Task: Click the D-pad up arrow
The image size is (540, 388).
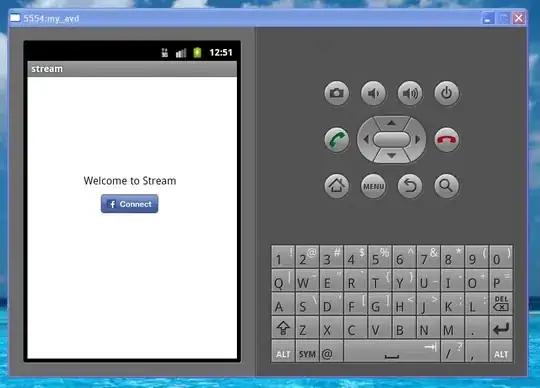Action: [392, 123]
